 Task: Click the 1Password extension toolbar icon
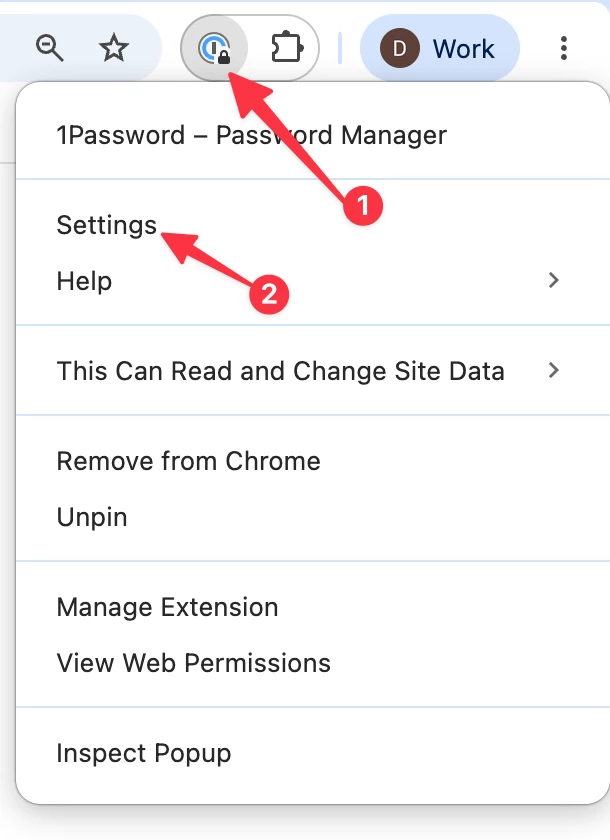pyautogui.click(x=215, y=48)
